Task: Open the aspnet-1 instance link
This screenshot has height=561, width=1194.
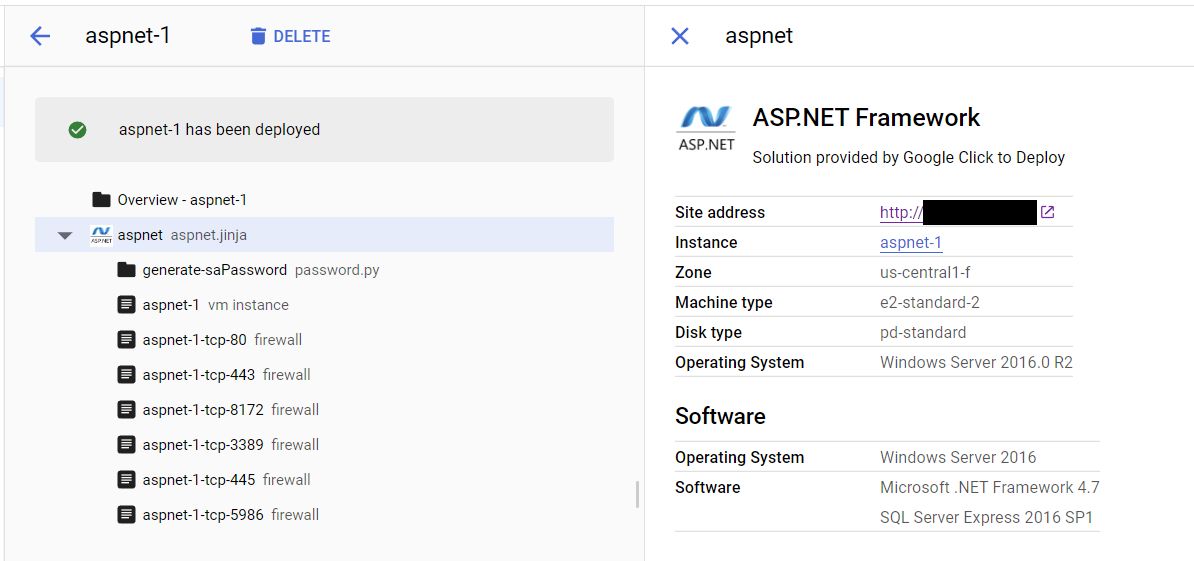Action: coord(911,243)
